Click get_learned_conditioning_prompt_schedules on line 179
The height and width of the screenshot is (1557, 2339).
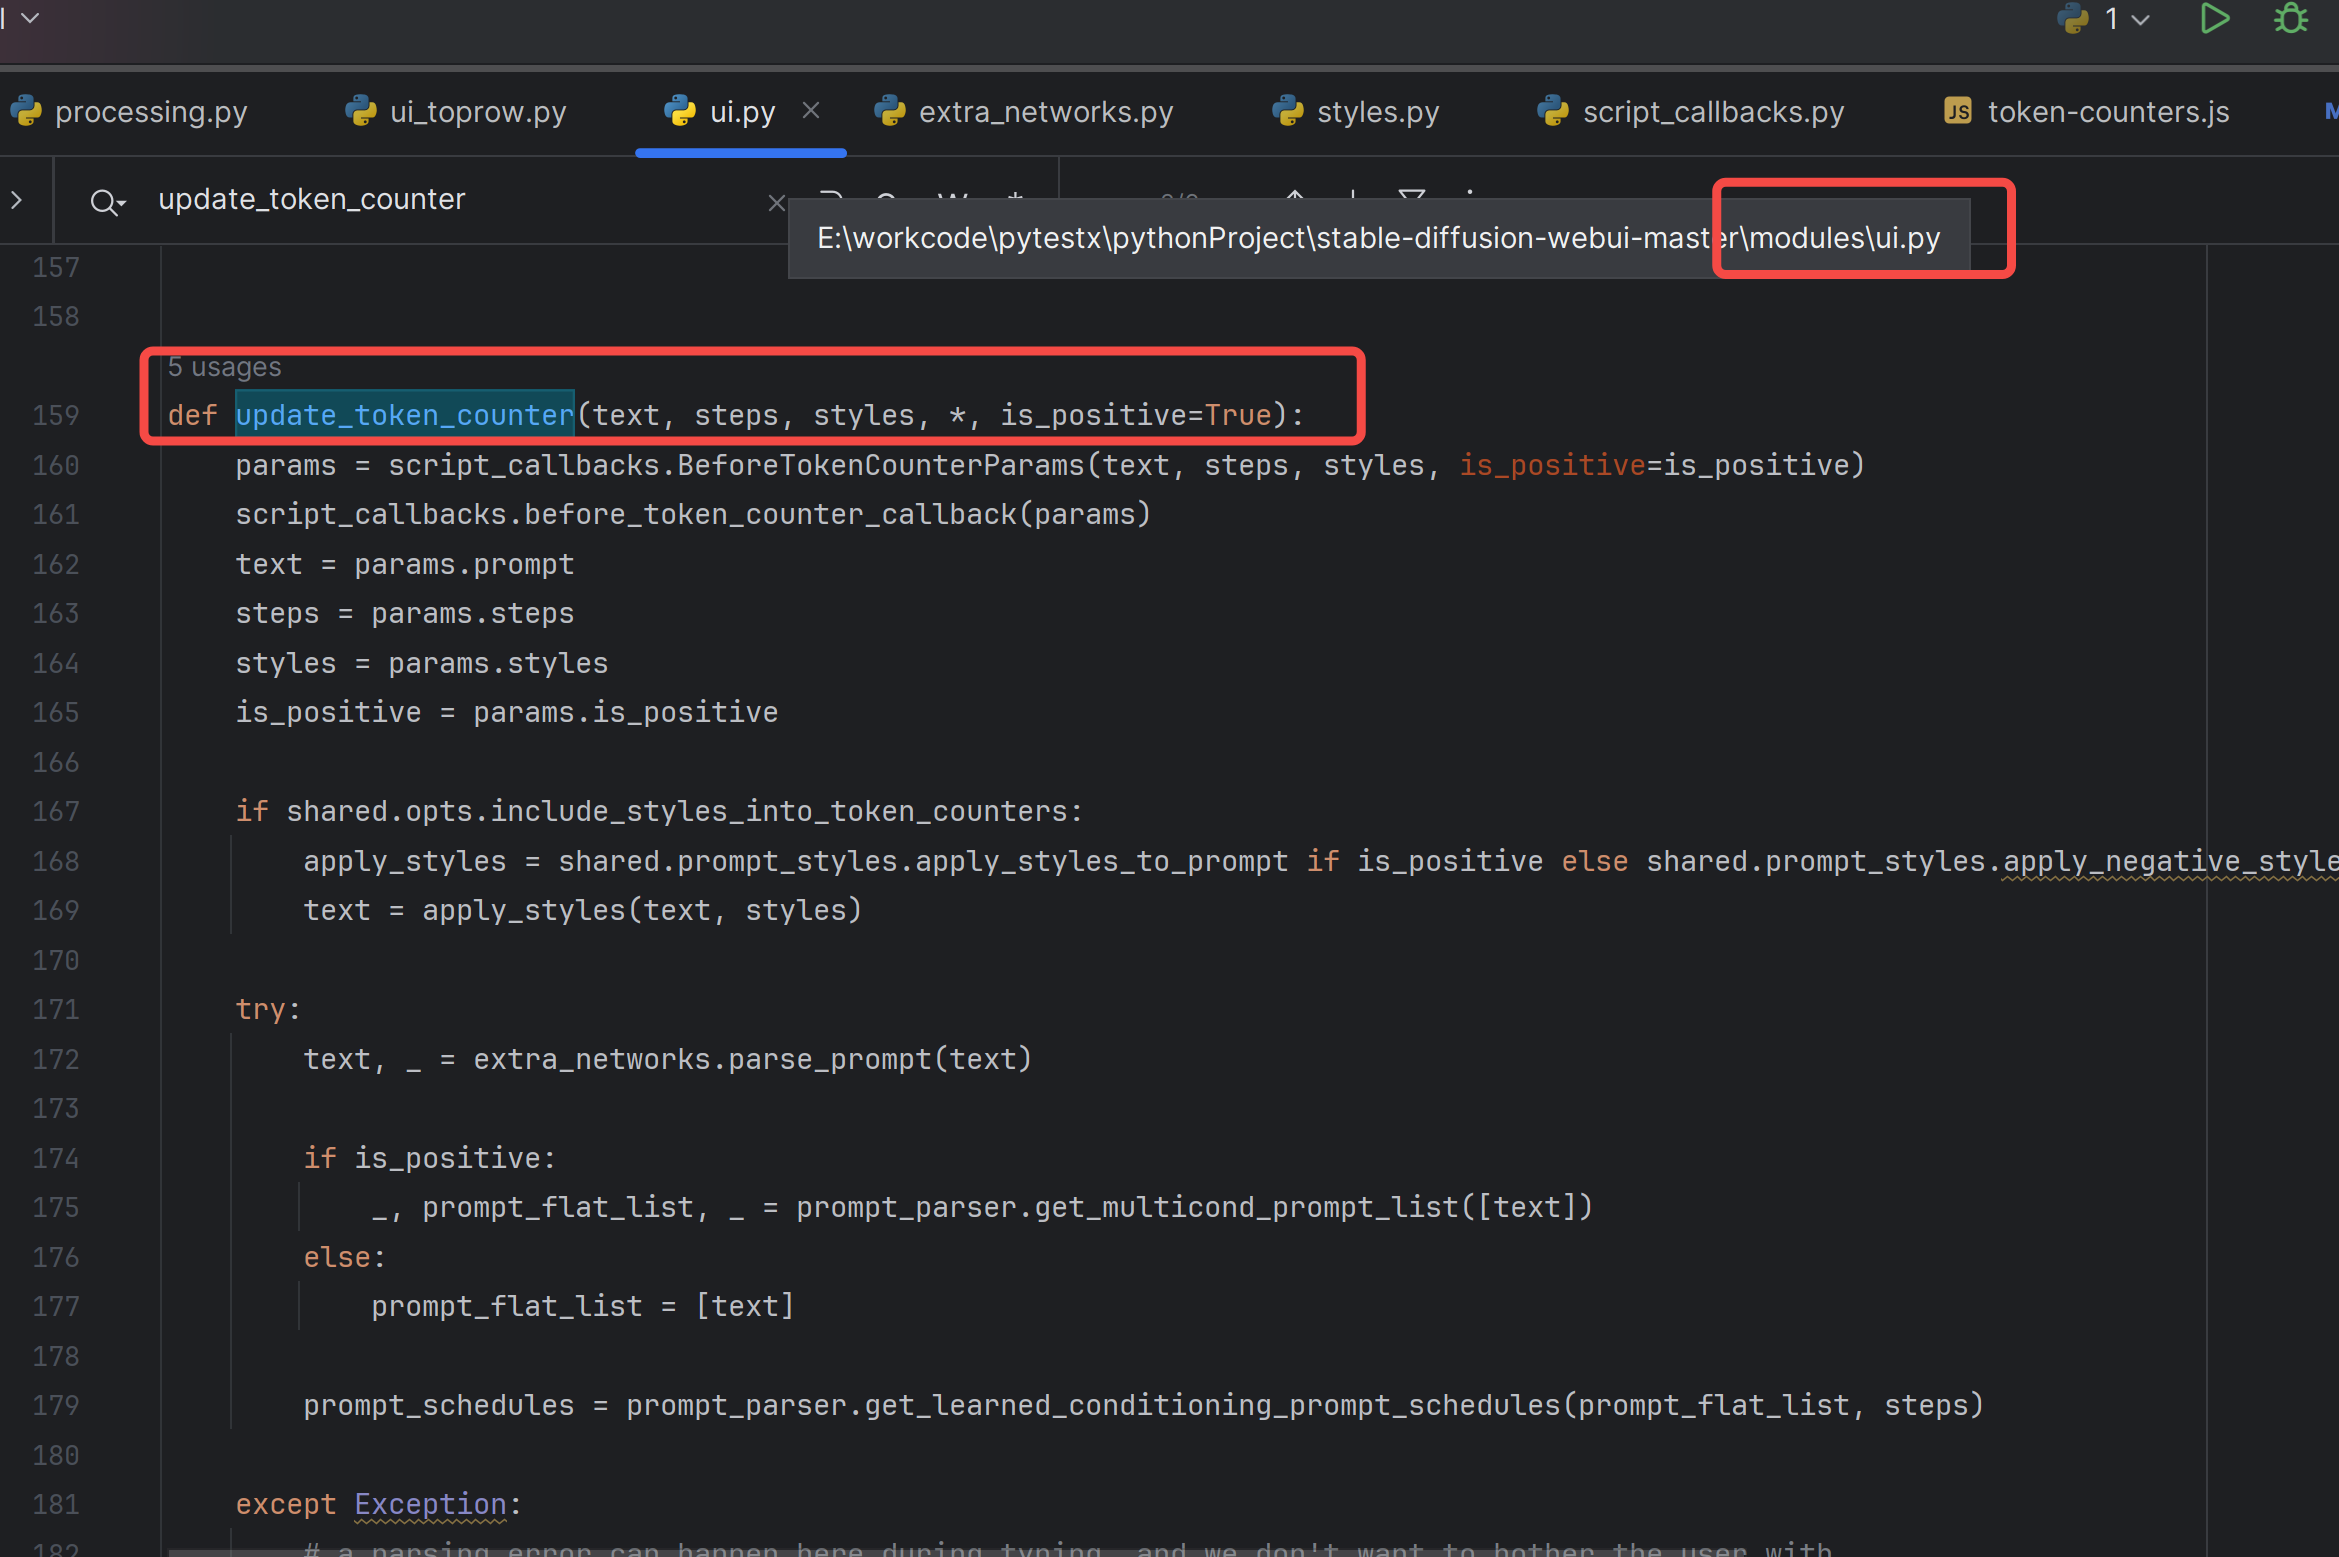point(1213,1405)
